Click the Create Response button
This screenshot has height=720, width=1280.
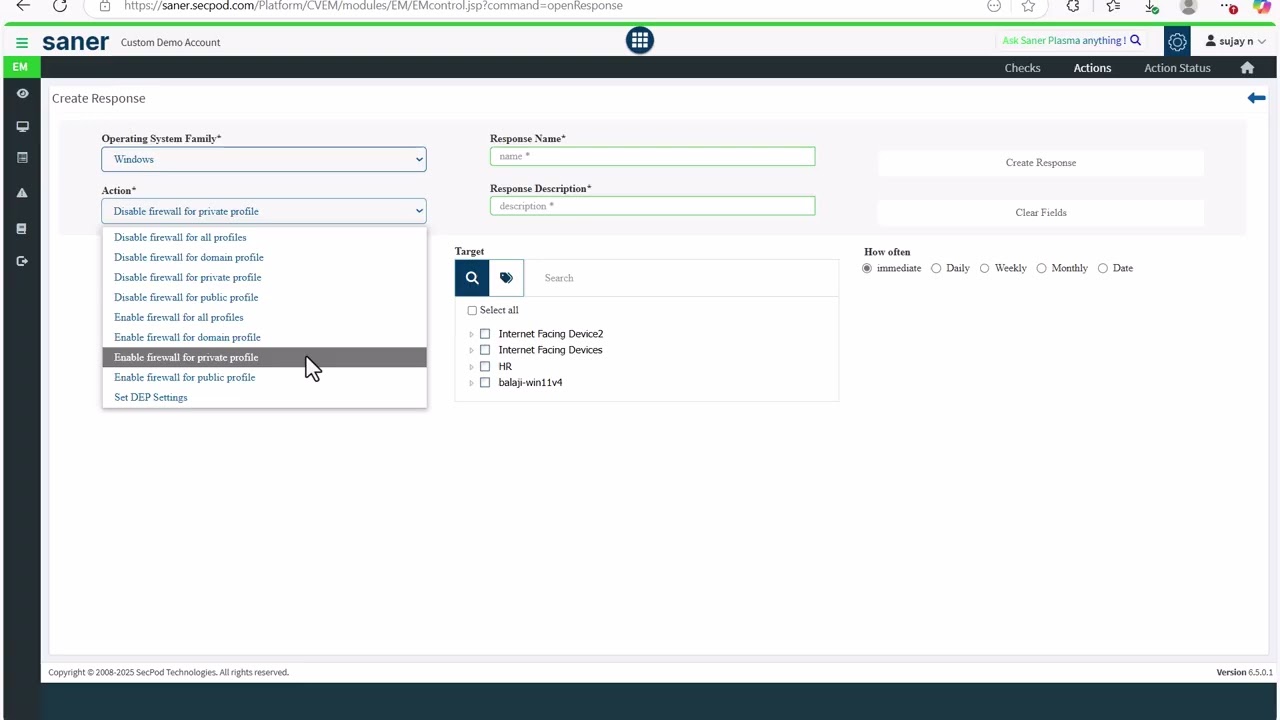1041,163
